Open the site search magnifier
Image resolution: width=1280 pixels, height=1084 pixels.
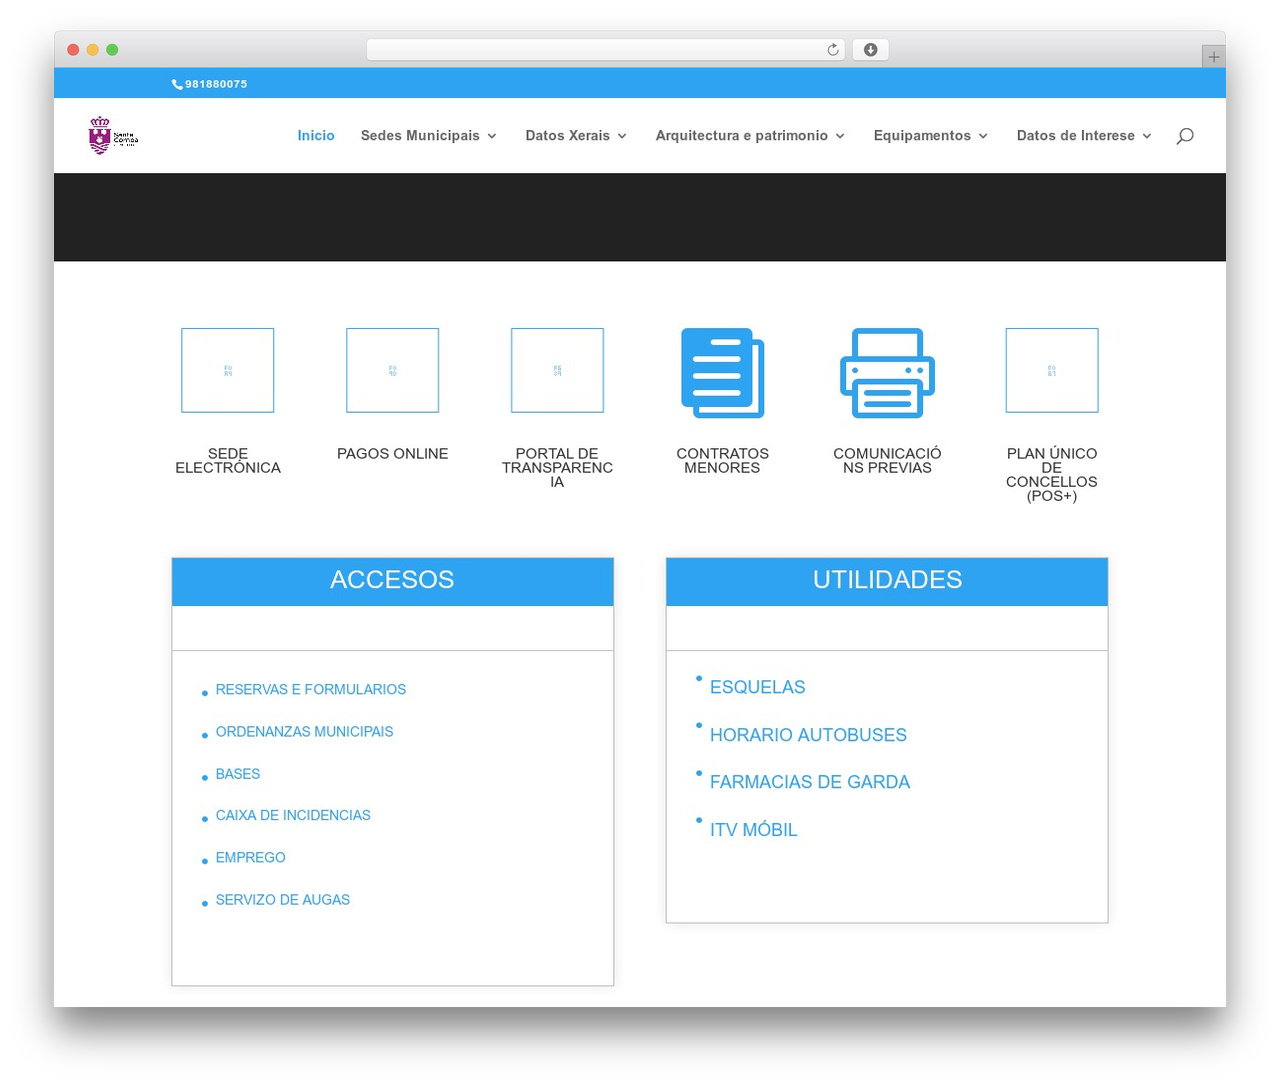(x=1185, y=136)
